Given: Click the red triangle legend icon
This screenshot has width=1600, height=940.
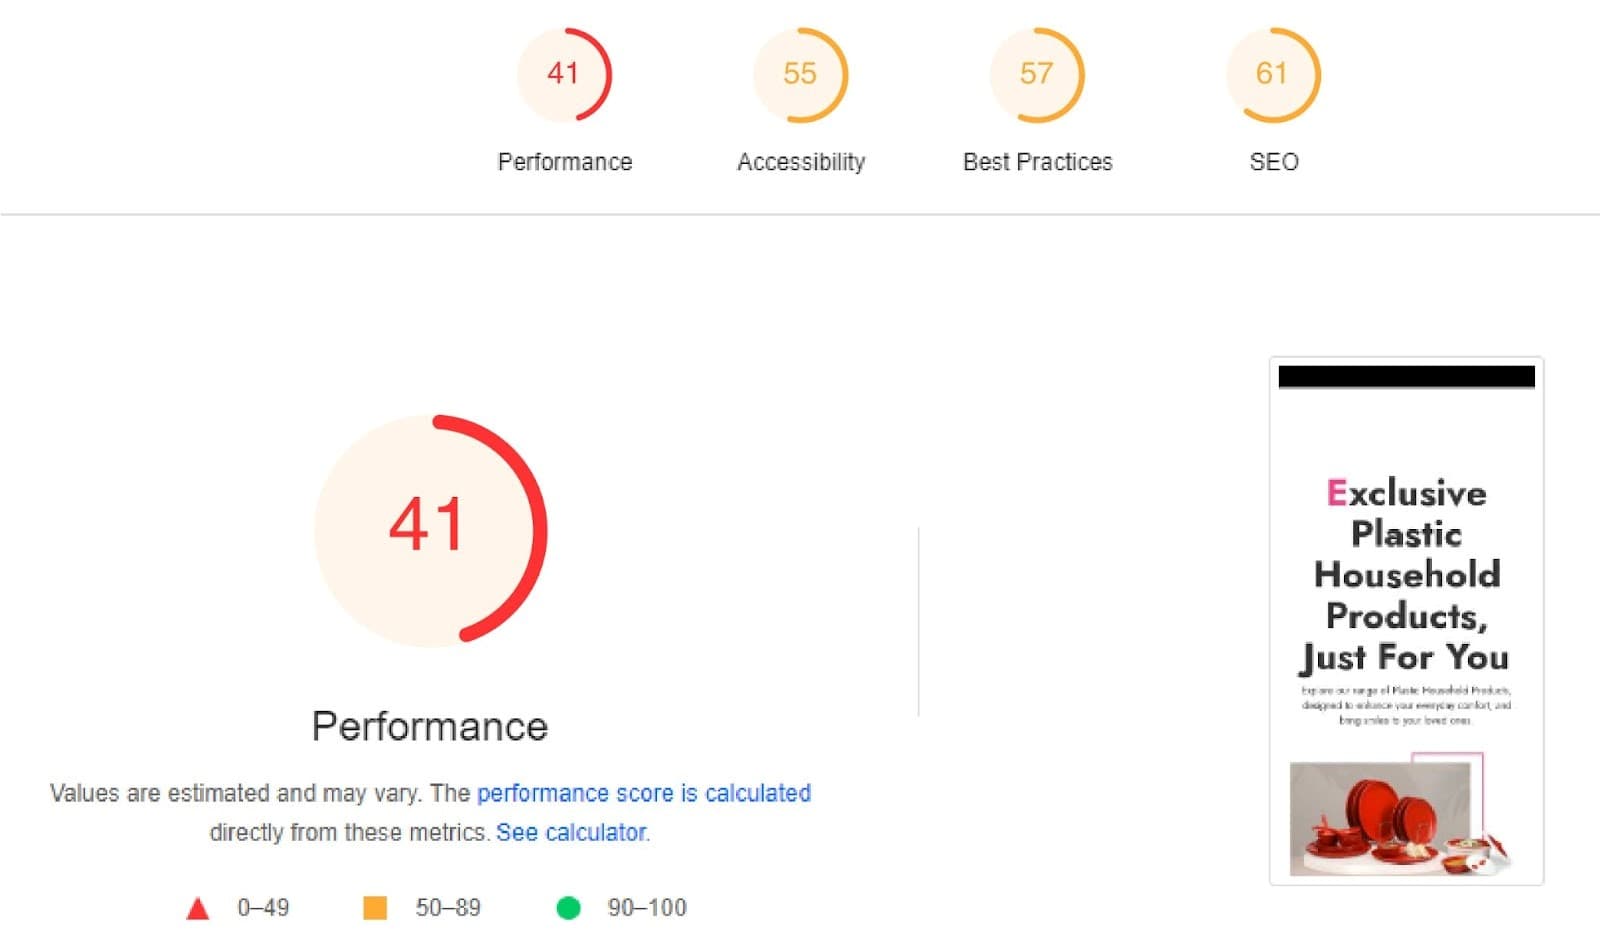Looking at the screenshot, I should (x=198, y=908).
